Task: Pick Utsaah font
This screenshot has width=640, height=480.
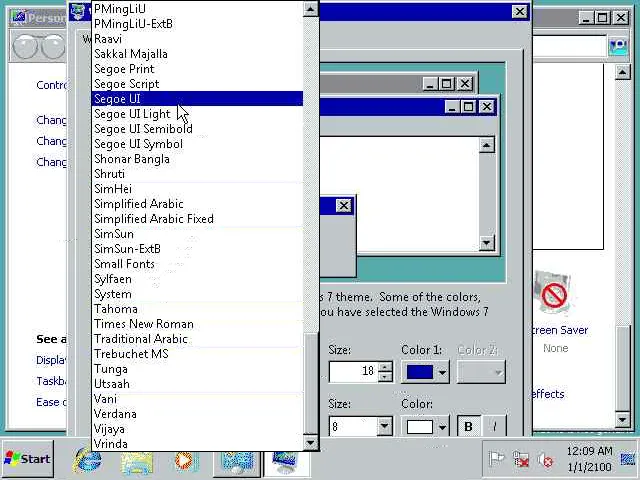Action: click(198, 384)
